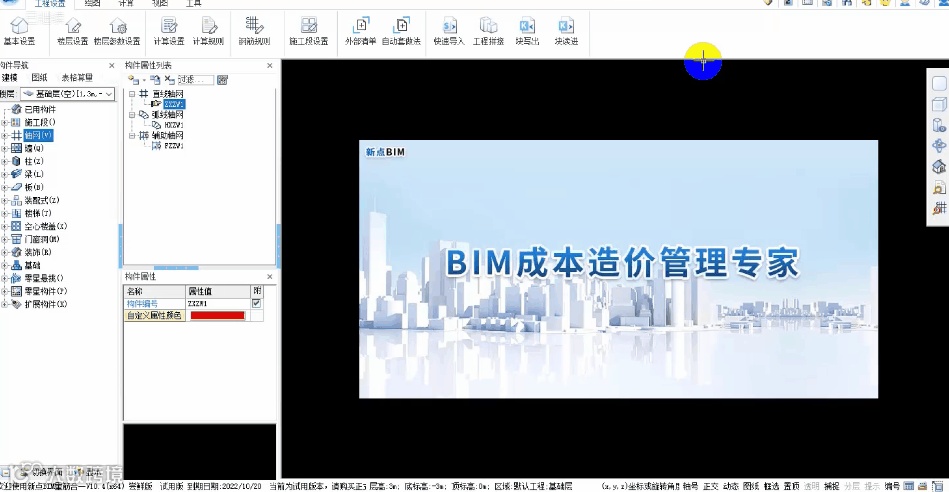This screenshot has width=949, height=492.
Task: Open 楼层参数设置 floor parameter settings
Action: [117, 31]
